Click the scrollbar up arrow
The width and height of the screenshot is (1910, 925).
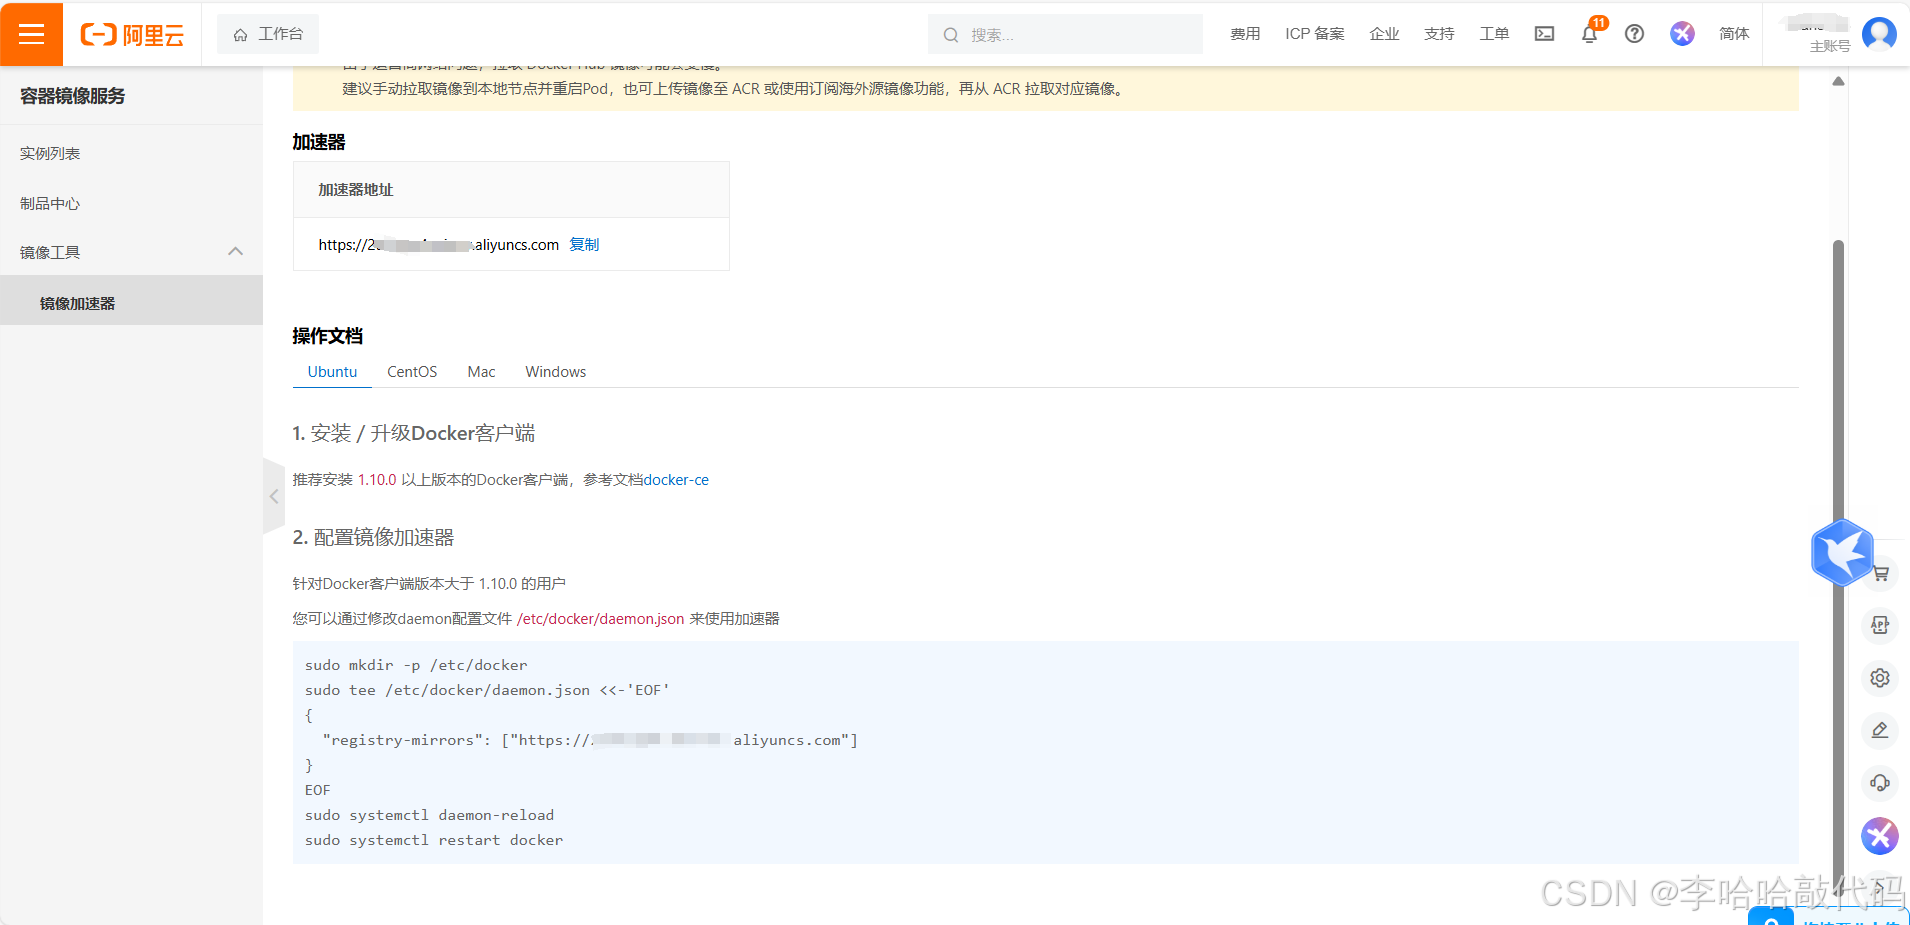point(1838,81)
